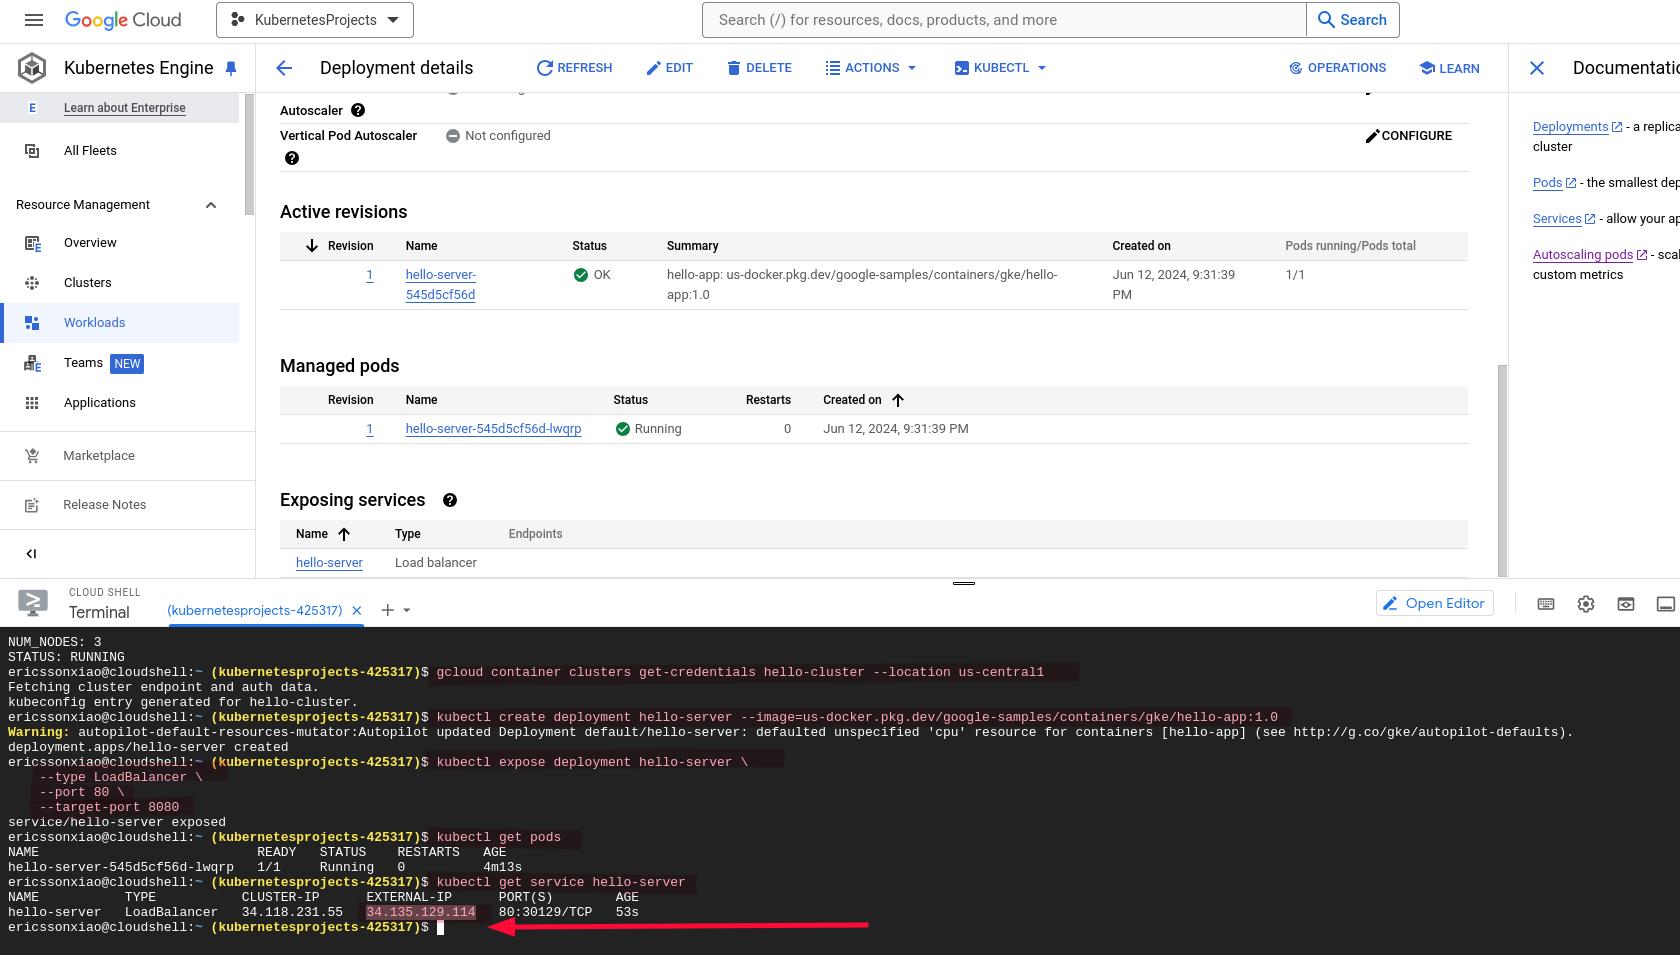Click the Cloud Shell session layout icon
This screenshot has height=955, width=1680.
pyautogui.click(x=1666, y=604)
